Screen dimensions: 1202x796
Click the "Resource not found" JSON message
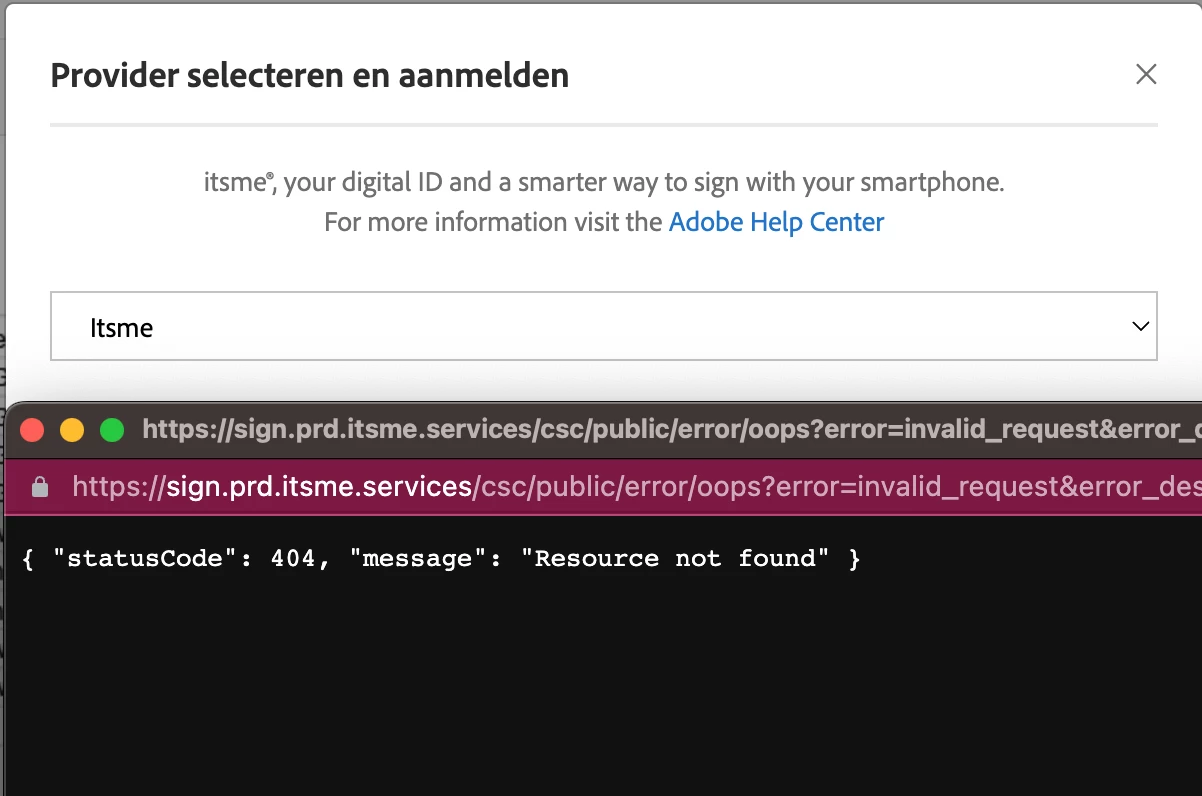(x=440, y=558)
